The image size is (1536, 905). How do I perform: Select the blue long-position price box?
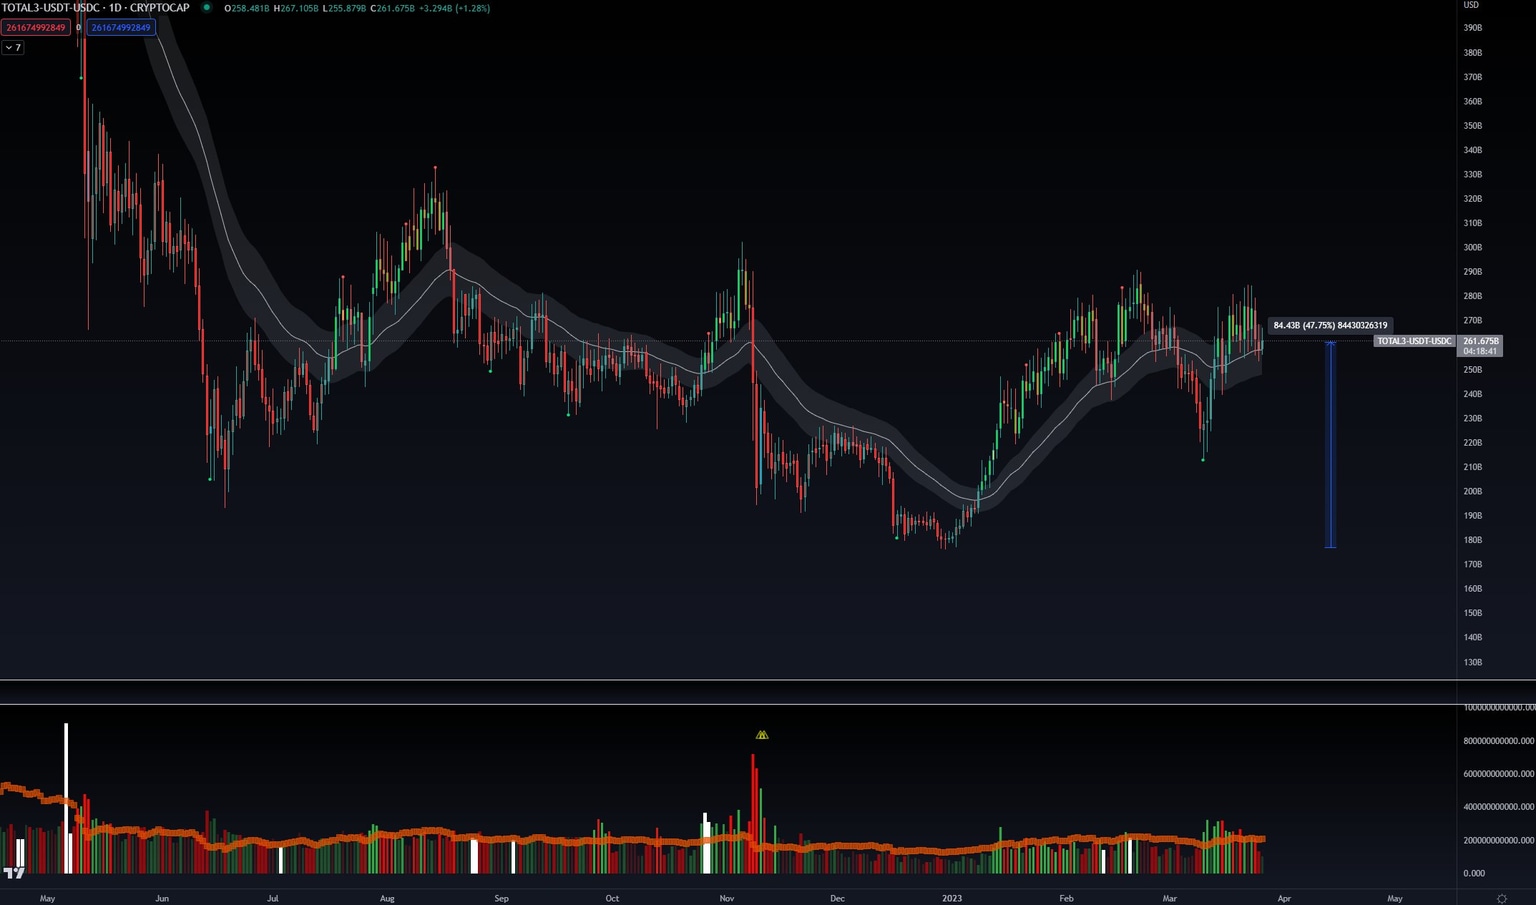coord(120,27)
